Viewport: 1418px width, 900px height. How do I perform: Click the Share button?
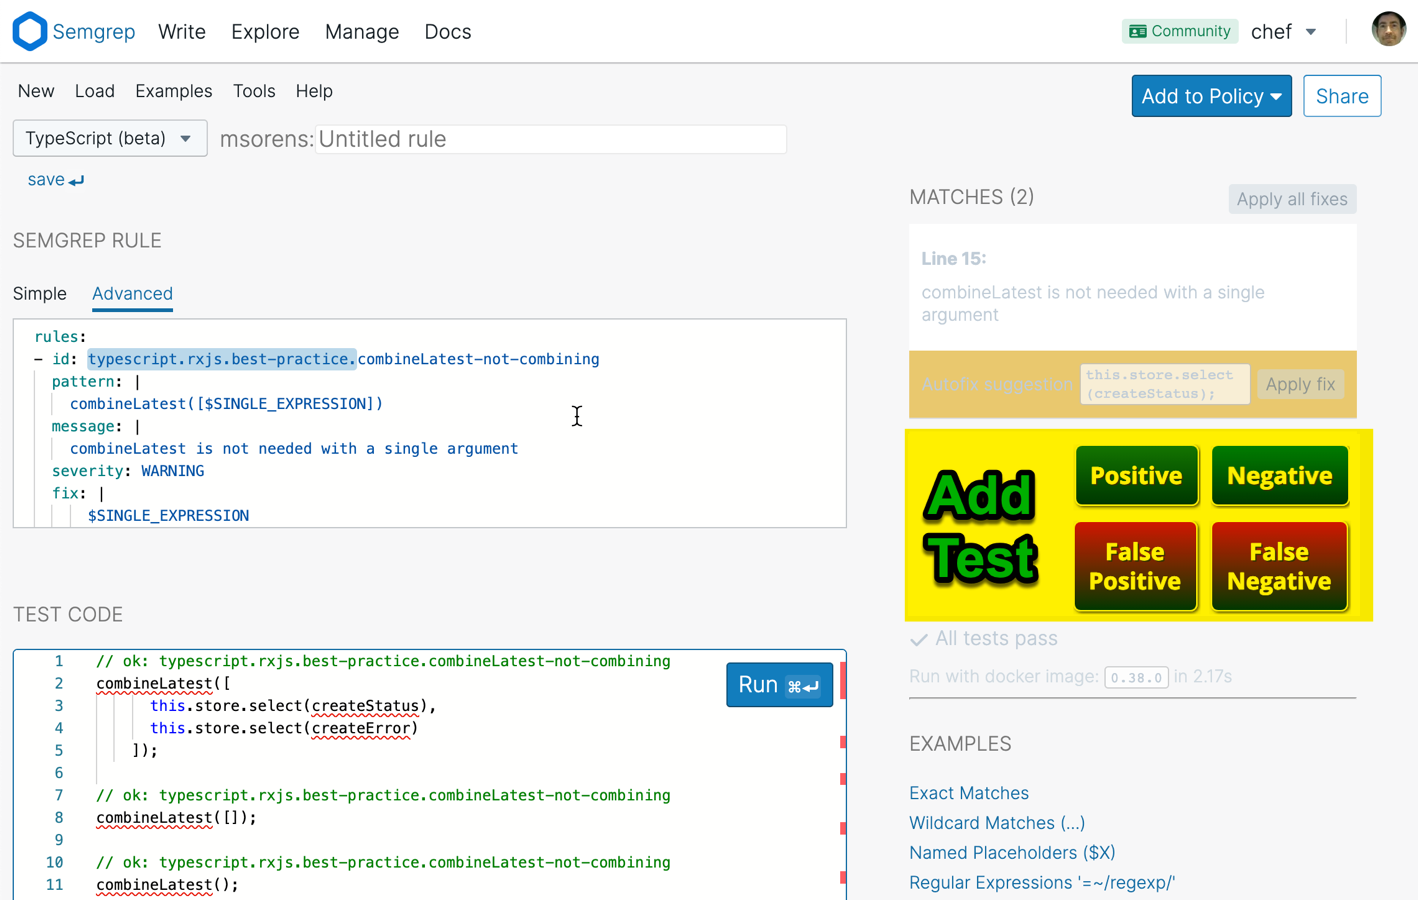[1342, 96]
